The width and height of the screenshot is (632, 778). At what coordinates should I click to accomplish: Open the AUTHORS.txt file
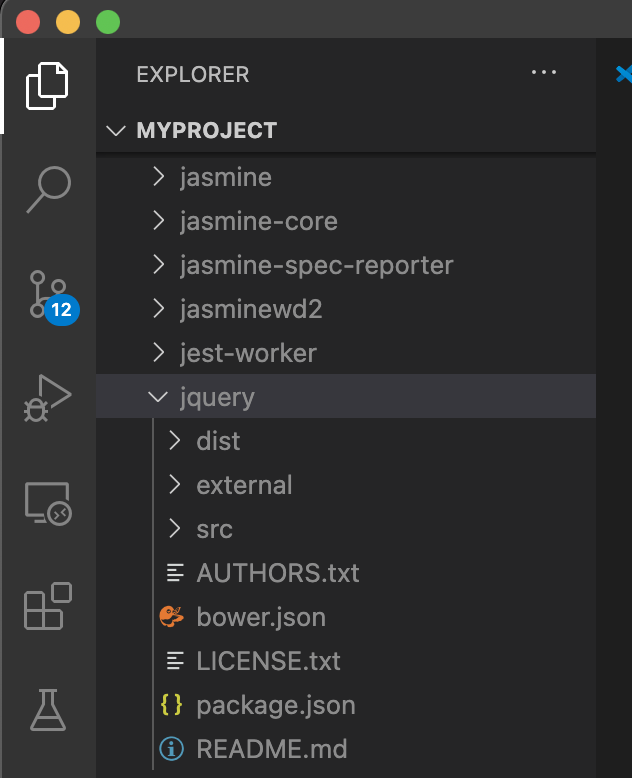[x=278, y=573]
